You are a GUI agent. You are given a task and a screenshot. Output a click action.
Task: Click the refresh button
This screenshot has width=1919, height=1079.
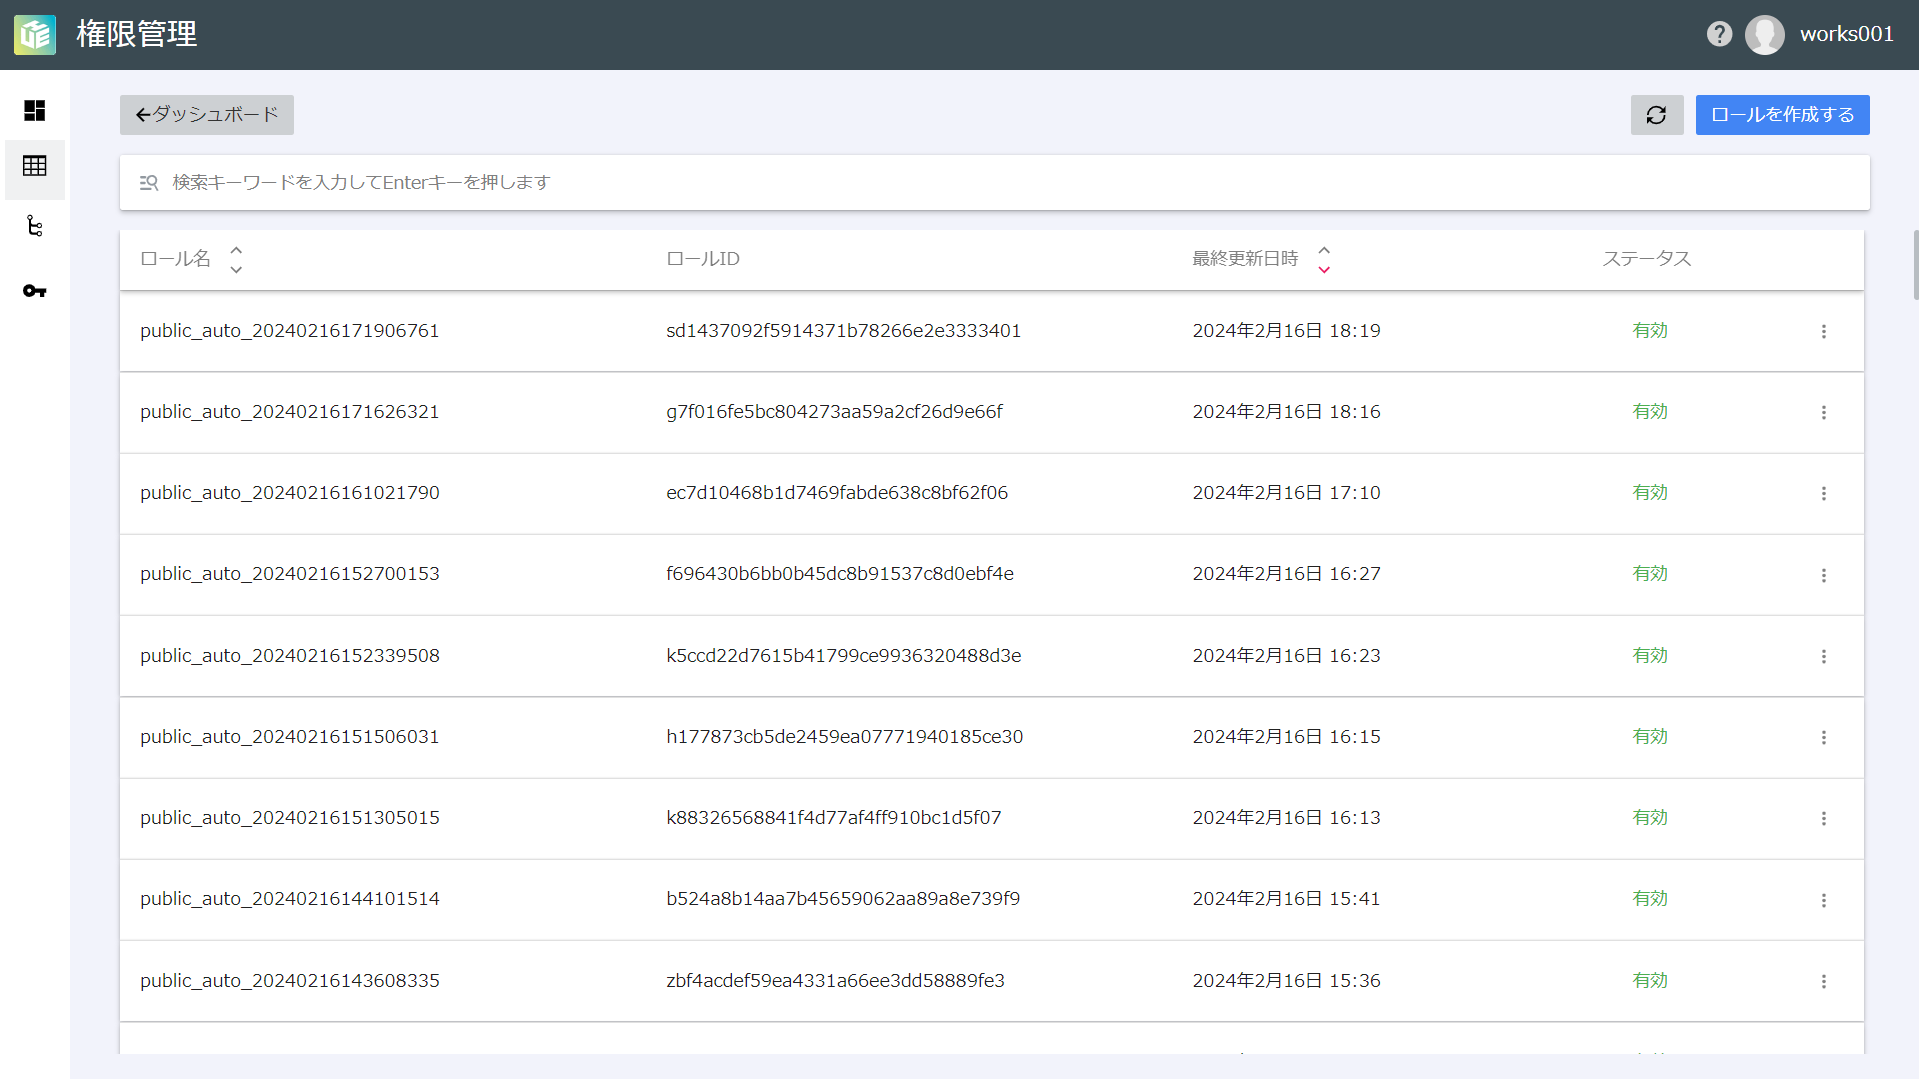tap(1657, 115)
